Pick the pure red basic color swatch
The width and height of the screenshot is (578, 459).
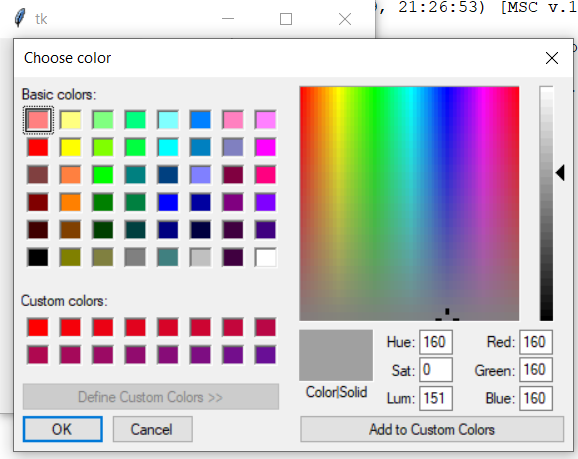click(38, 147)
